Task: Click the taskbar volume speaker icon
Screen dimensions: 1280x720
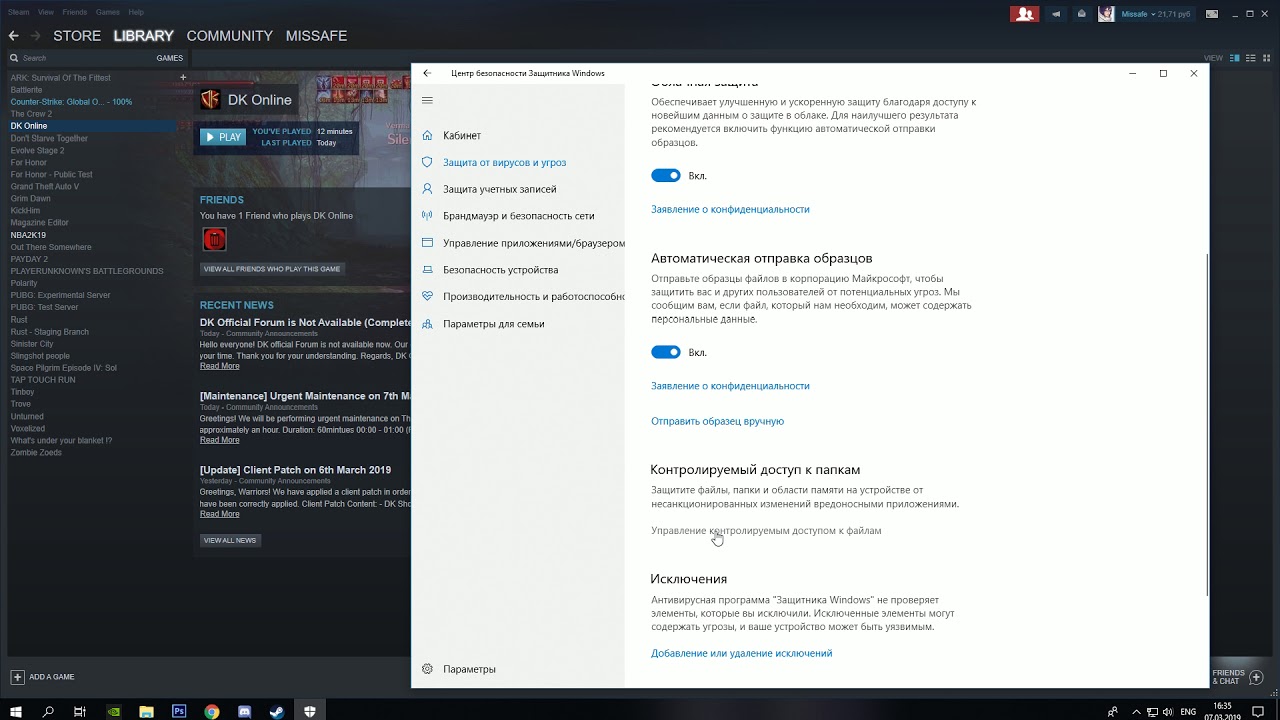Action: click(x=1168, y=712)
